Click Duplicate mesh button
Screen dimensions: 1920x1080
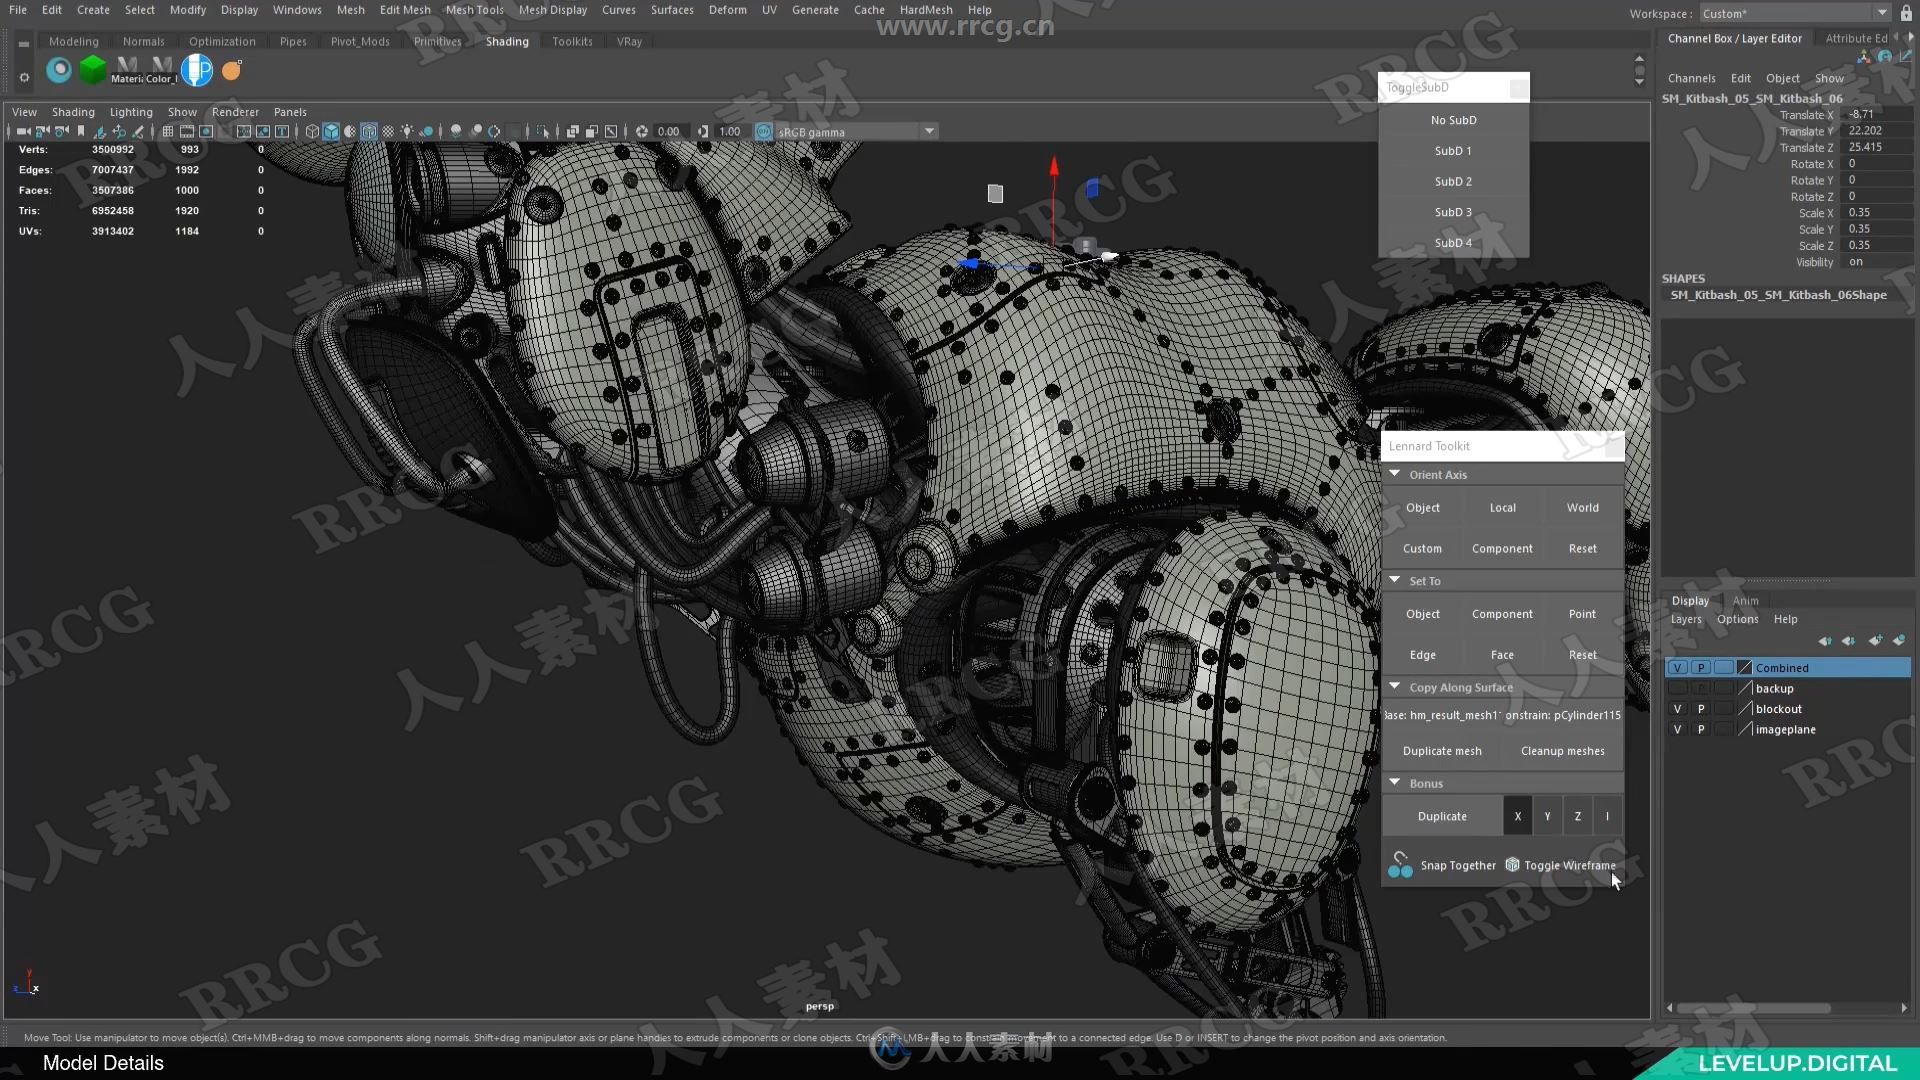(x=1441, y=749)
